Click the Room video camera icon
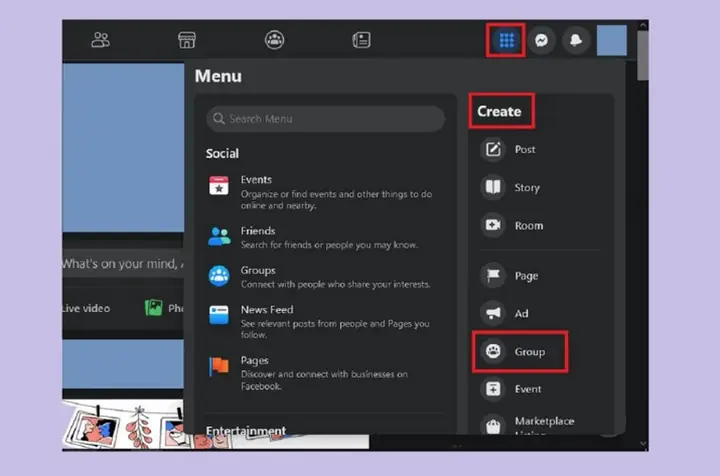The image size is (720, 476). tap(493, 225)
